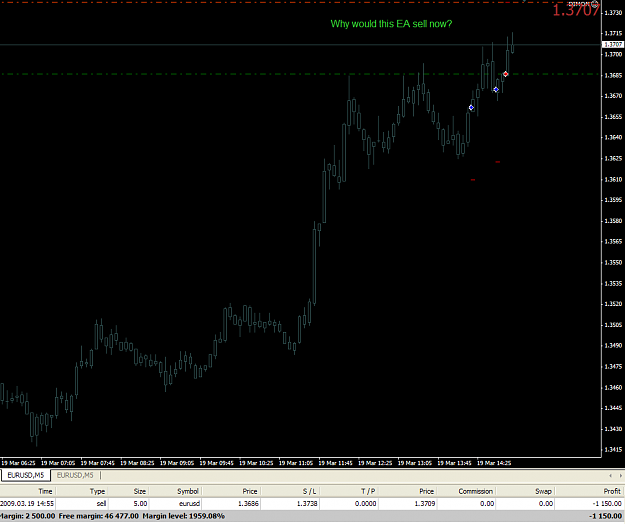Click the Swap column header

[543, 491]
